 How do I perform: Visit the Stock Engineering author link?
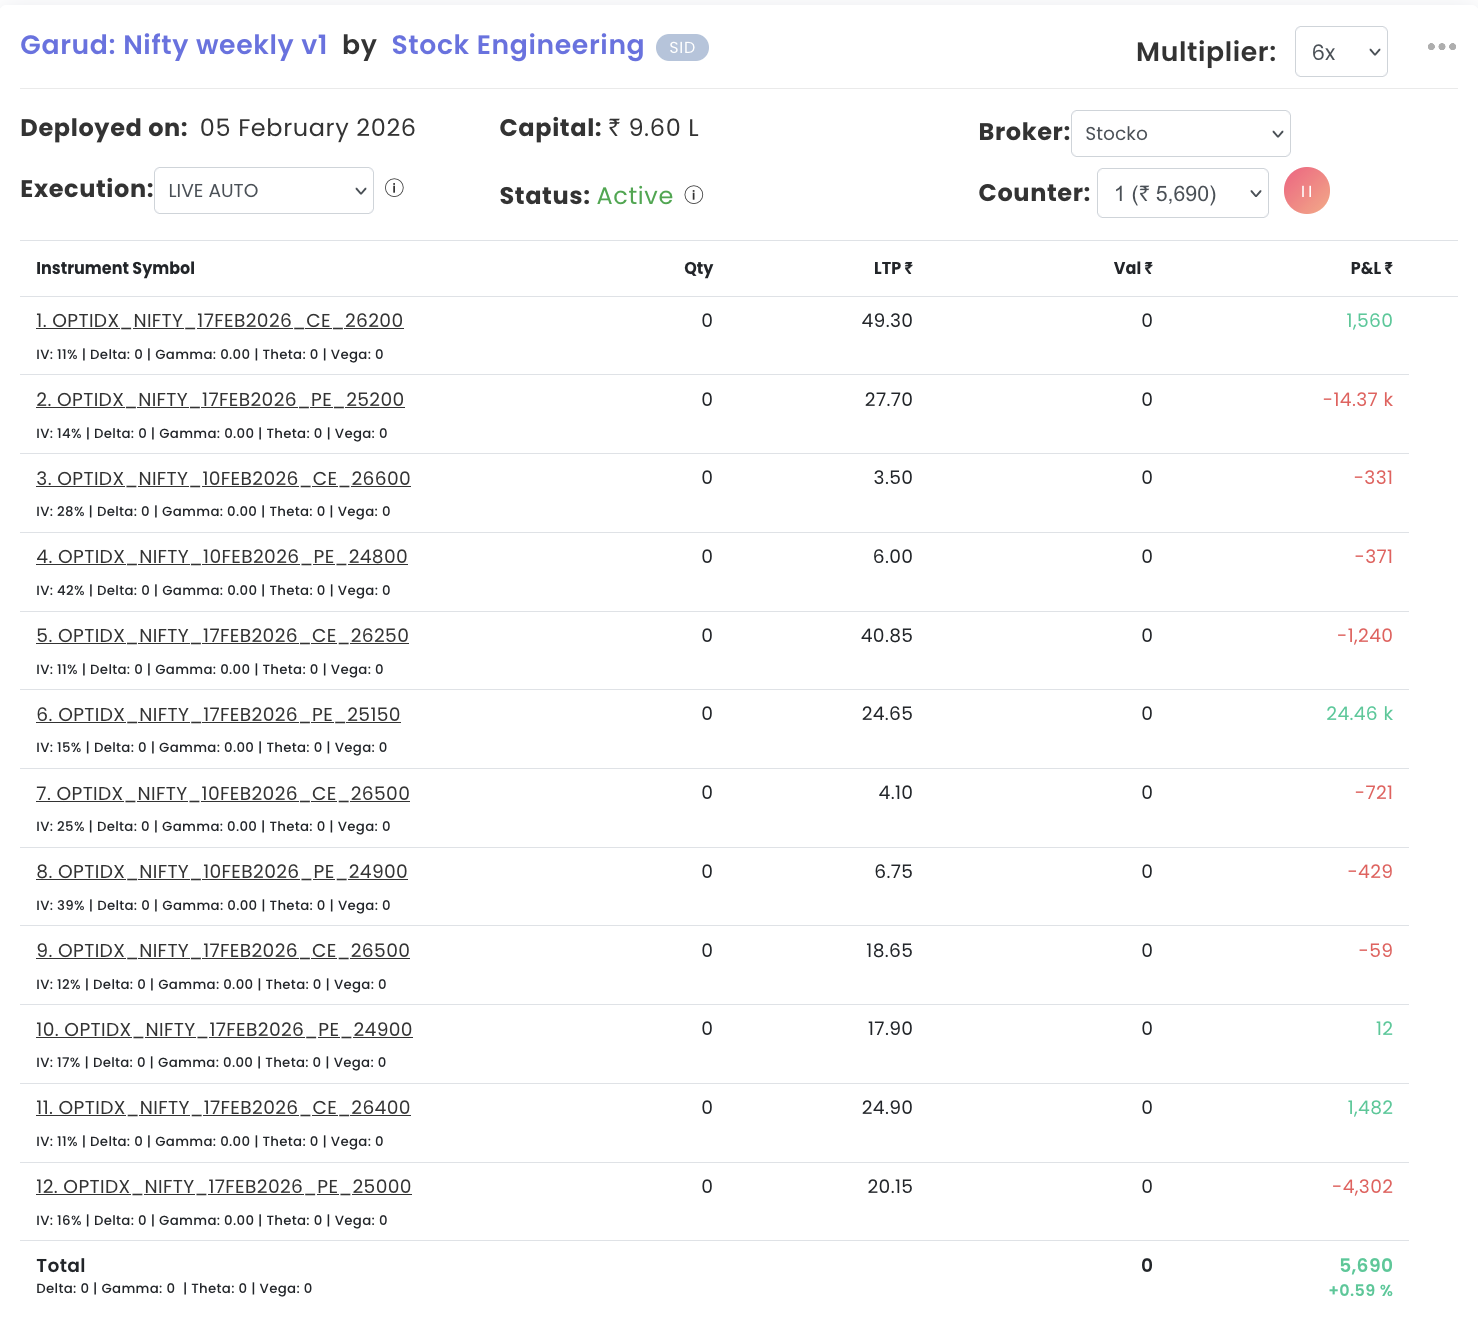[517, 45]
